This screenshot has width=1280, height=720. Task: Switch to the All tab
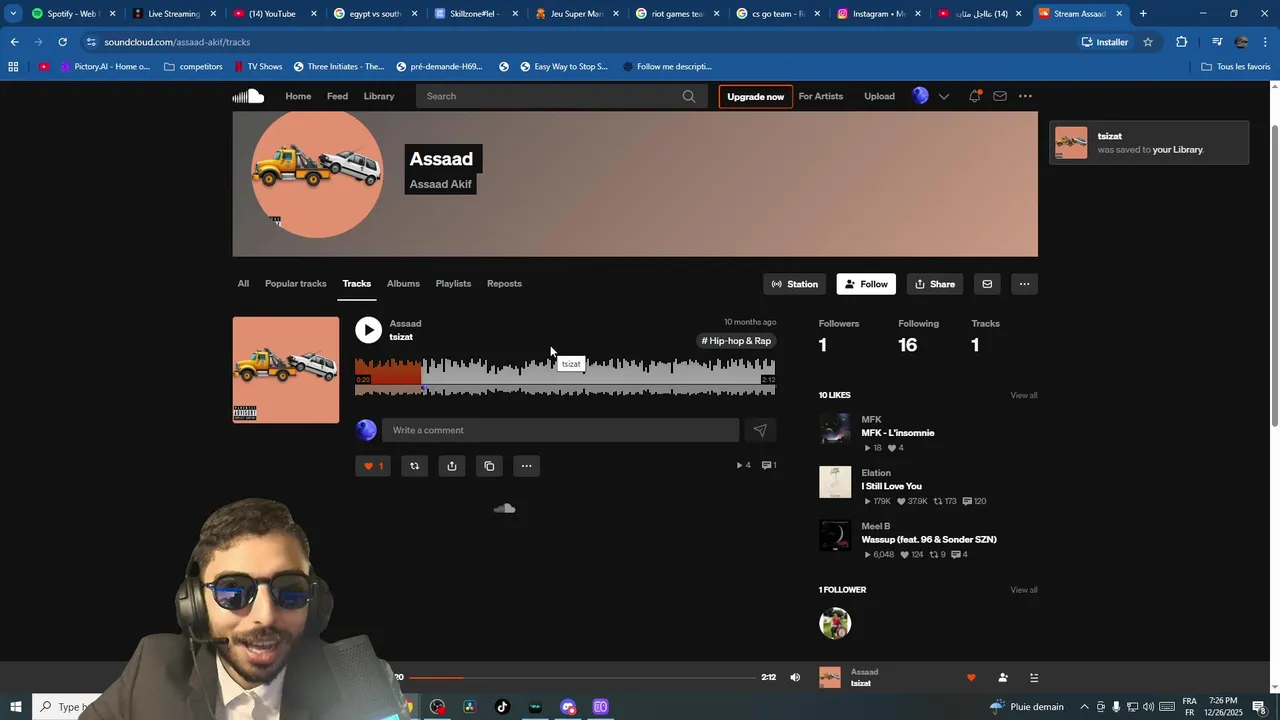coord(243,284)
